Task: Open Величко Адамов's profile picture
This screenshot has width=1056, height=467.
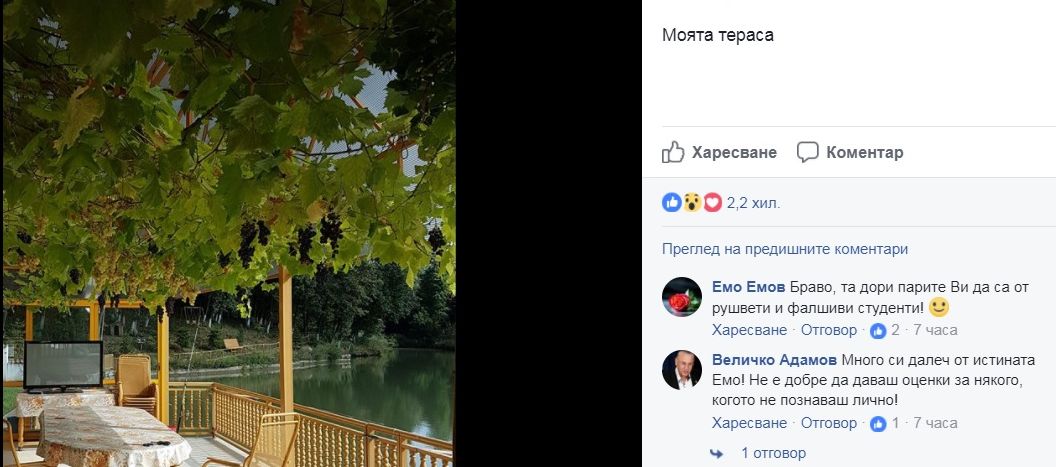Action: point(682,369)
